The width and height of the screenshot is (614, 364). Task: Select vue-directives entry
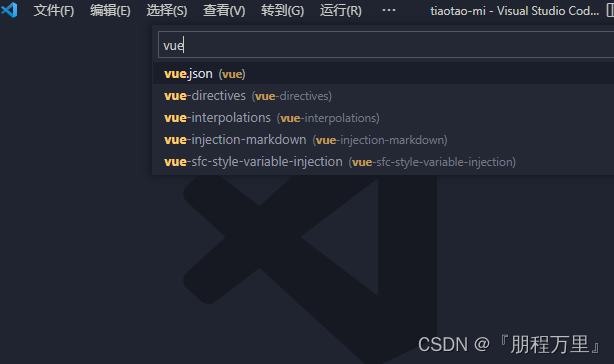pos(383,96)
